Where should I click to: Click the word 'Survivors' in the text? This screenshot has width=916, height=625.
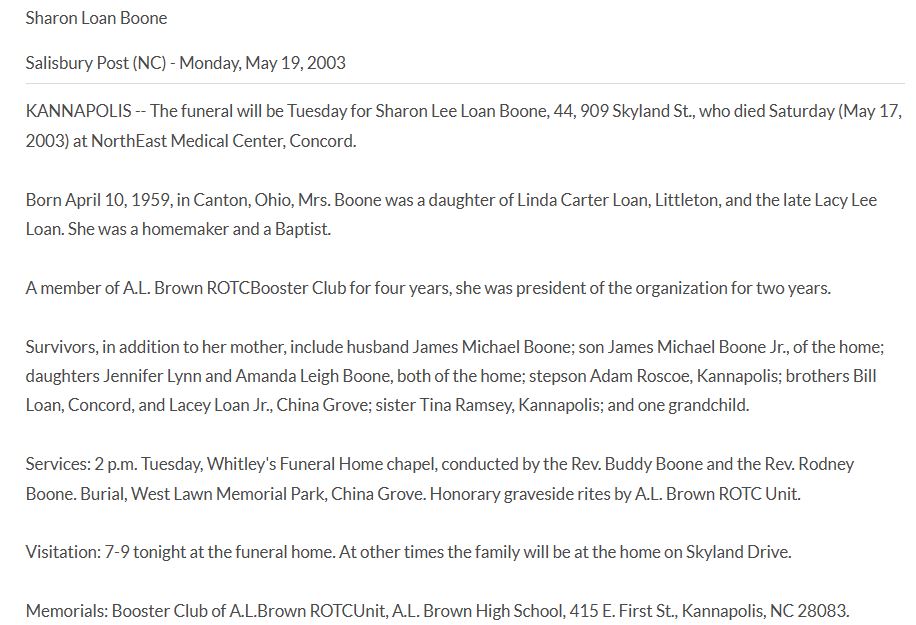[61, 347]
